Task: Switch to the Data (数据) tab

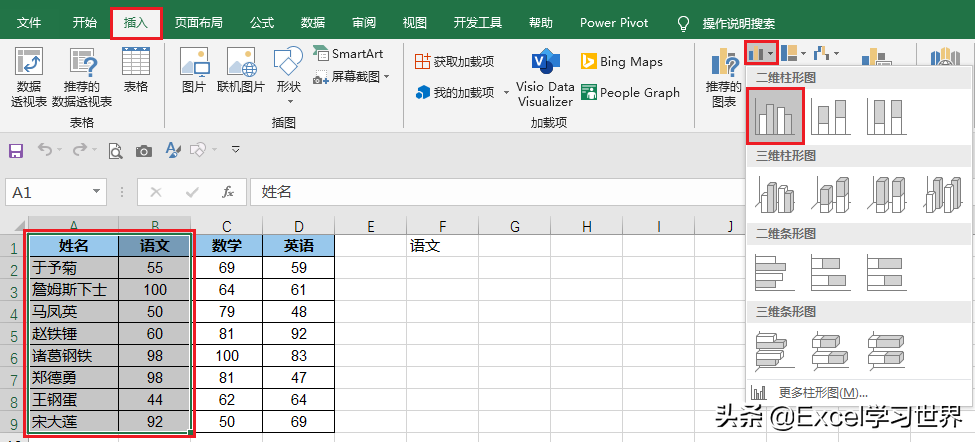Action: [313, 23]
